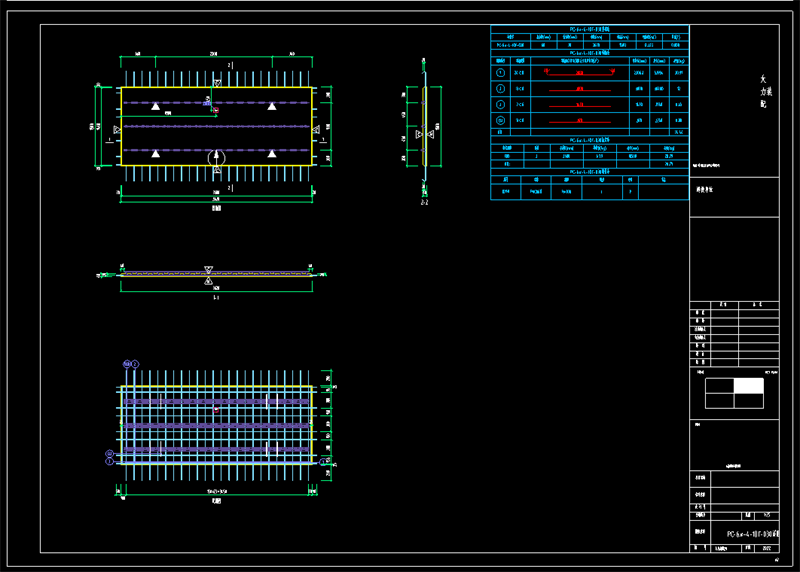The width and height of the screenshot is (800, 572).
Task: Click the paired circle bubbles above bottom rebar plan
Action: click(x=131, y=364)
